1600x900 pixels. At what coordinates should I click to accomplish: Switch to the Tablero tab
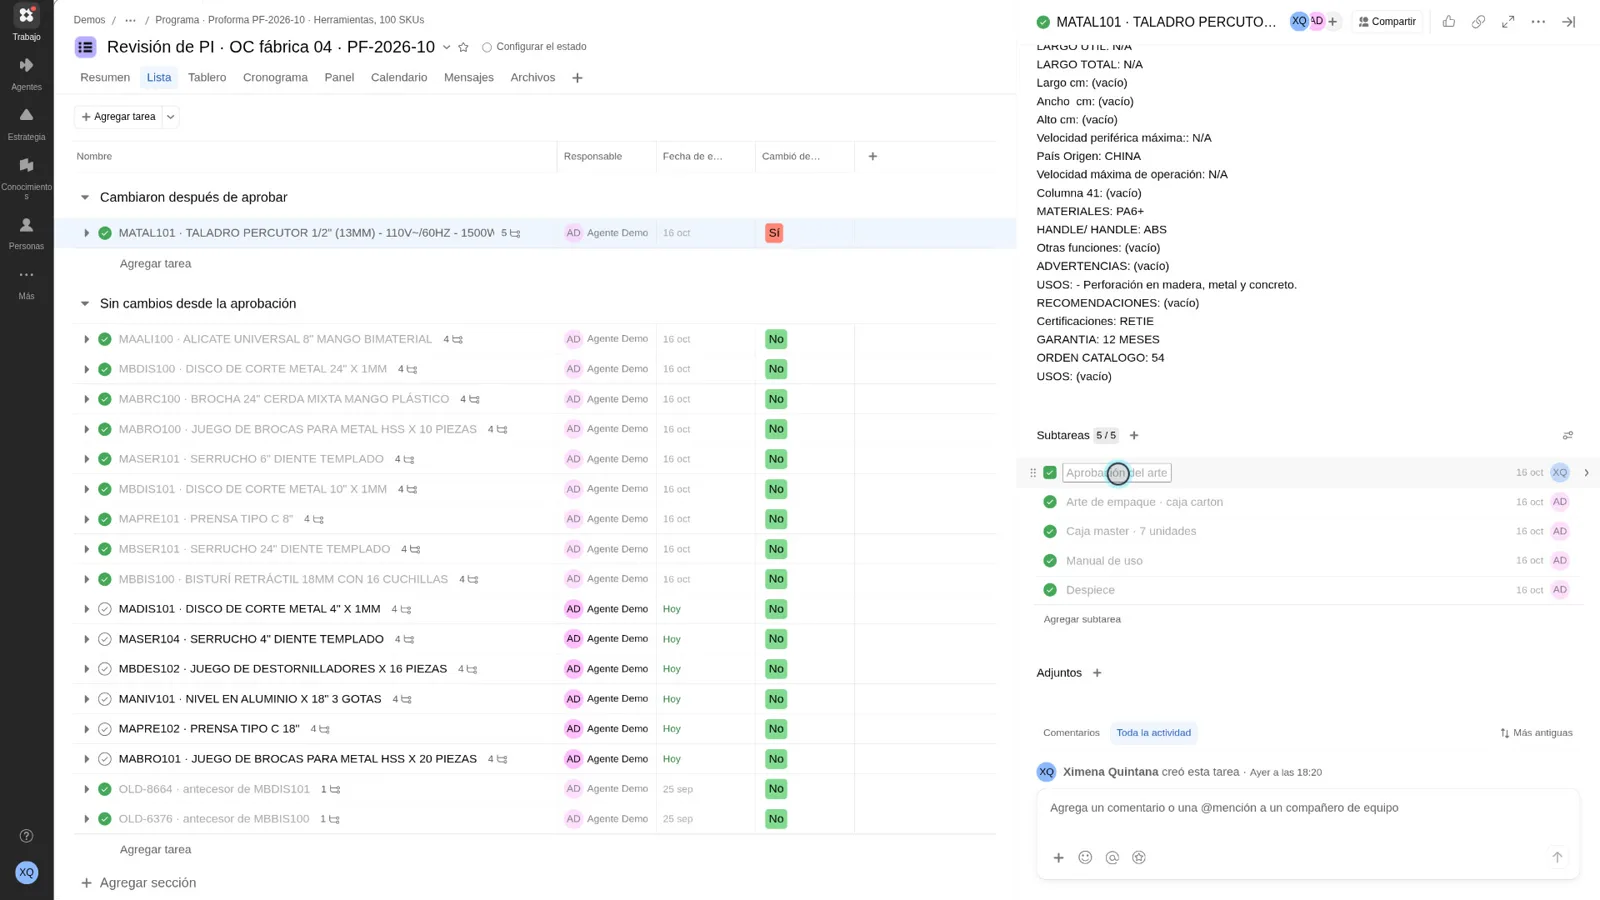pyautogui.click(x=207, y=77)
